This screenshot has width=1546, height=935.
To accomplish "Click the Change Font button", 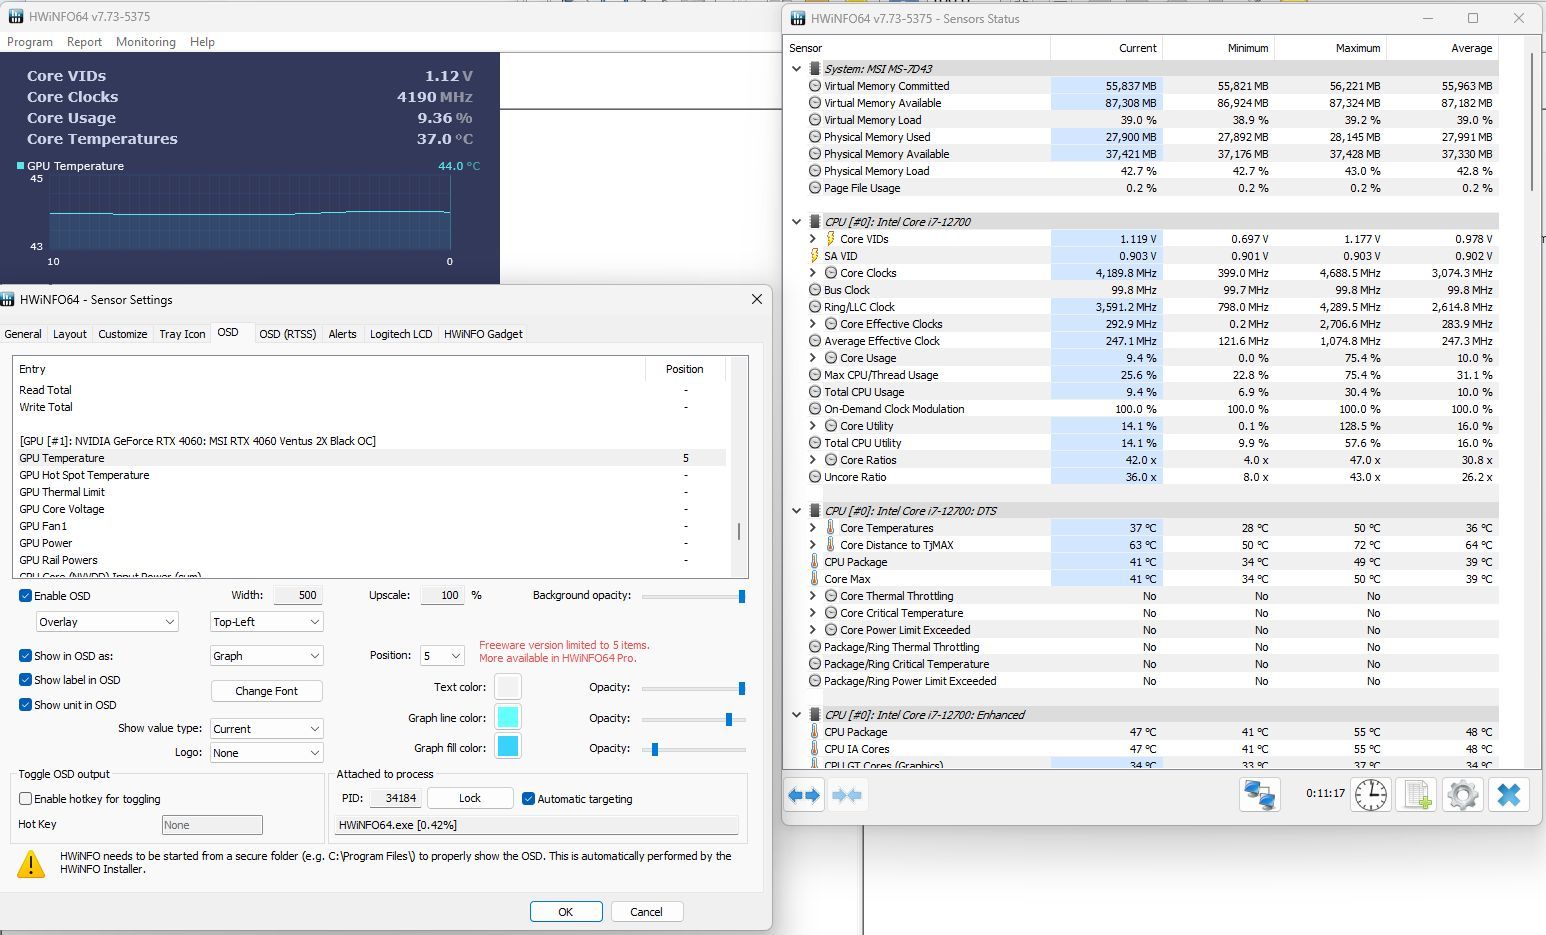I will pyautogui.click(x=266, y=690).
